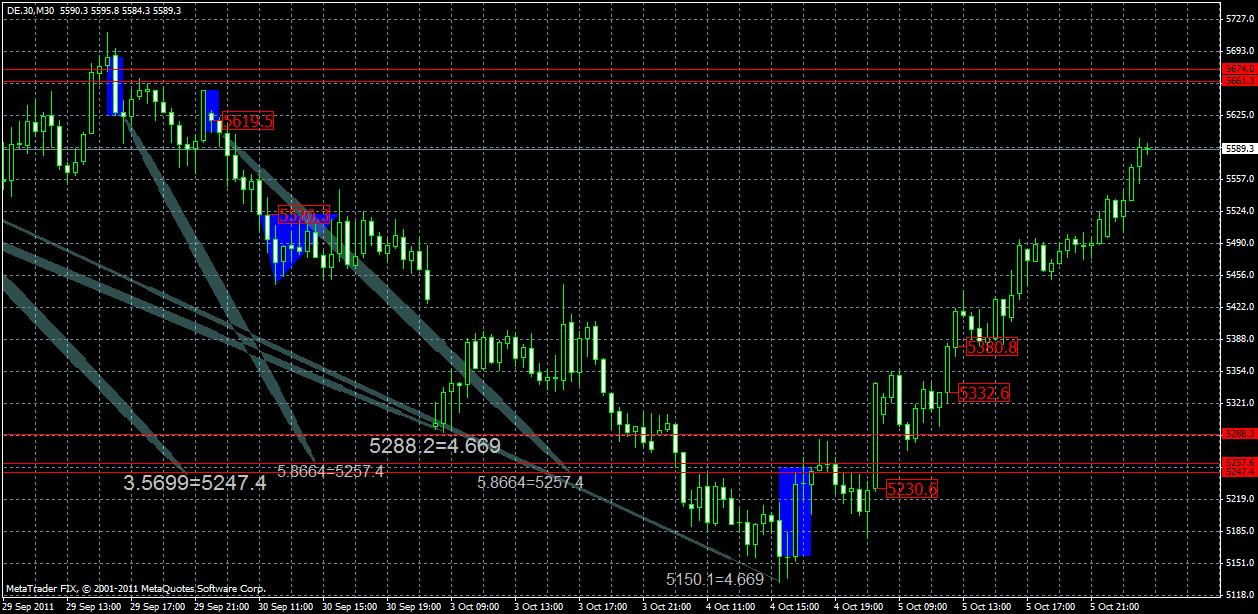This screenshot has width=1258, height=614.
Task: Click the '29 Sep 13:00' time axis label
Action: pos(93,607)
